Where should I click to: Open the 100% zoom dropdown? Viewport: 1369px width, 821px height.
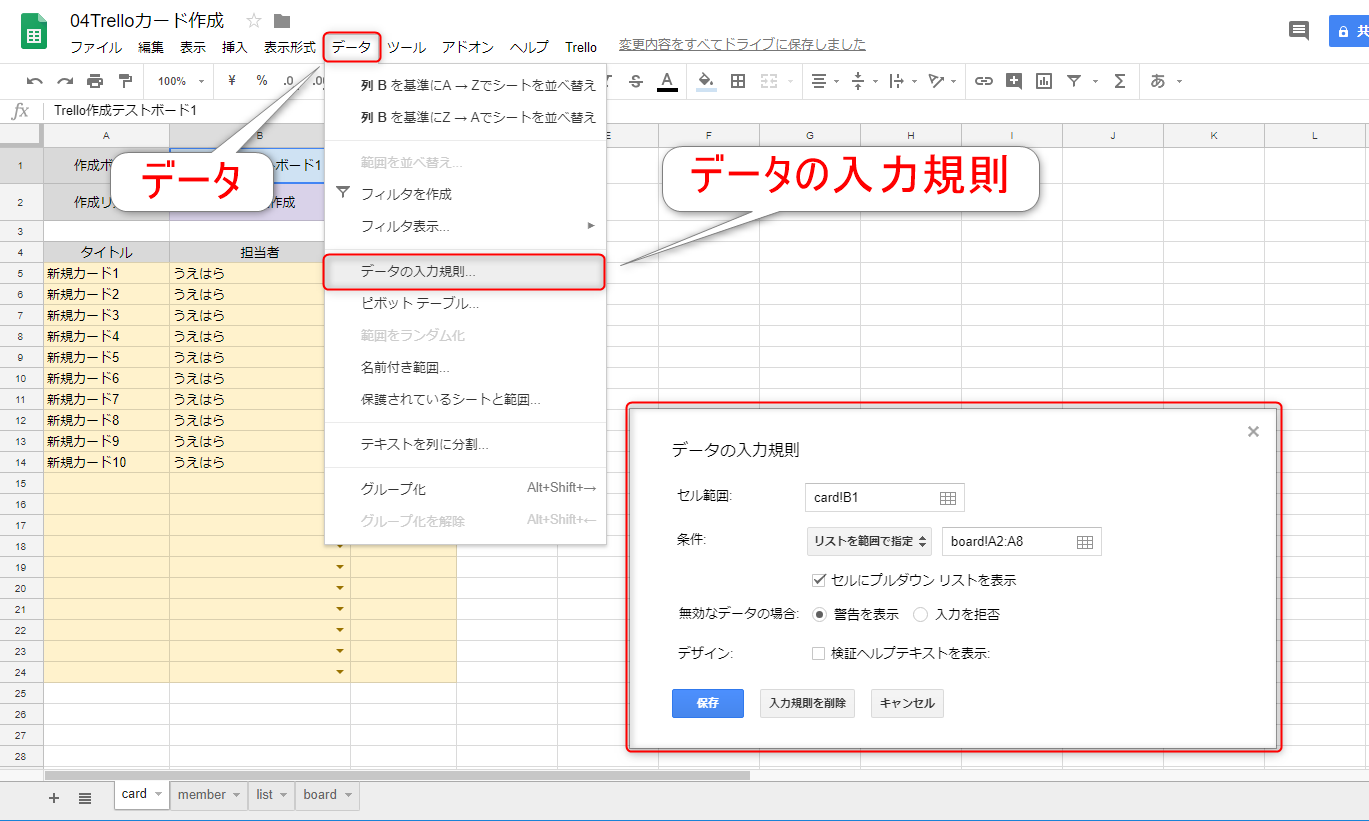(181, 81)
